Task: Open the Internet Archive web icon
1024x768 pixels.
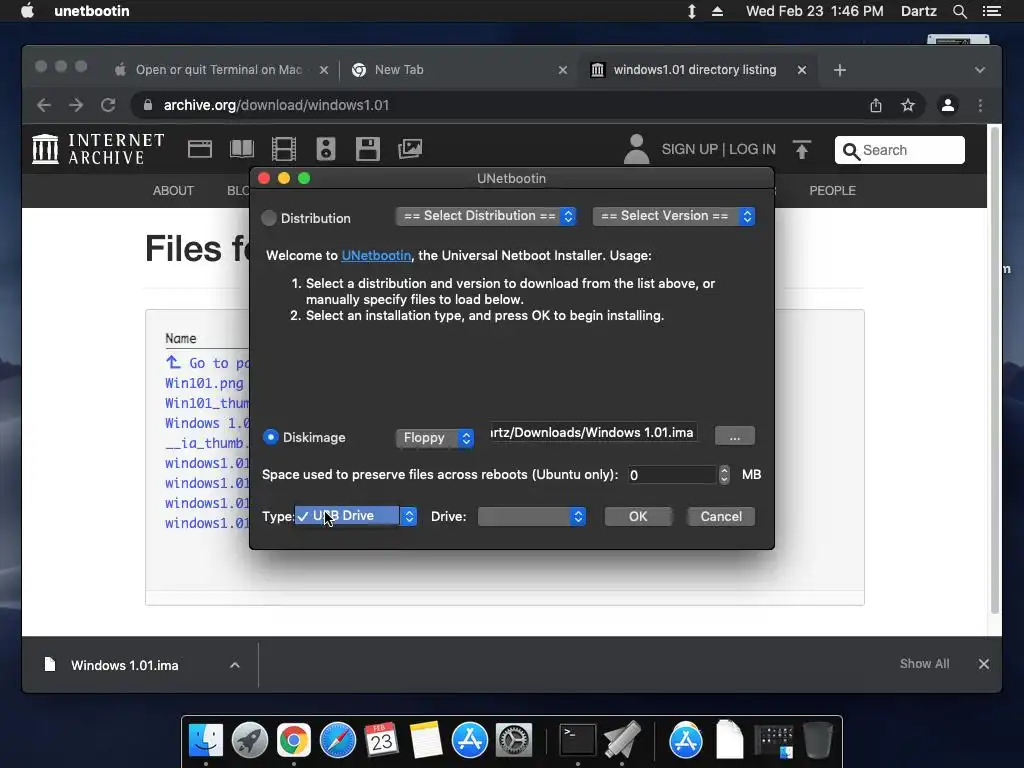Action: [199, 149]
